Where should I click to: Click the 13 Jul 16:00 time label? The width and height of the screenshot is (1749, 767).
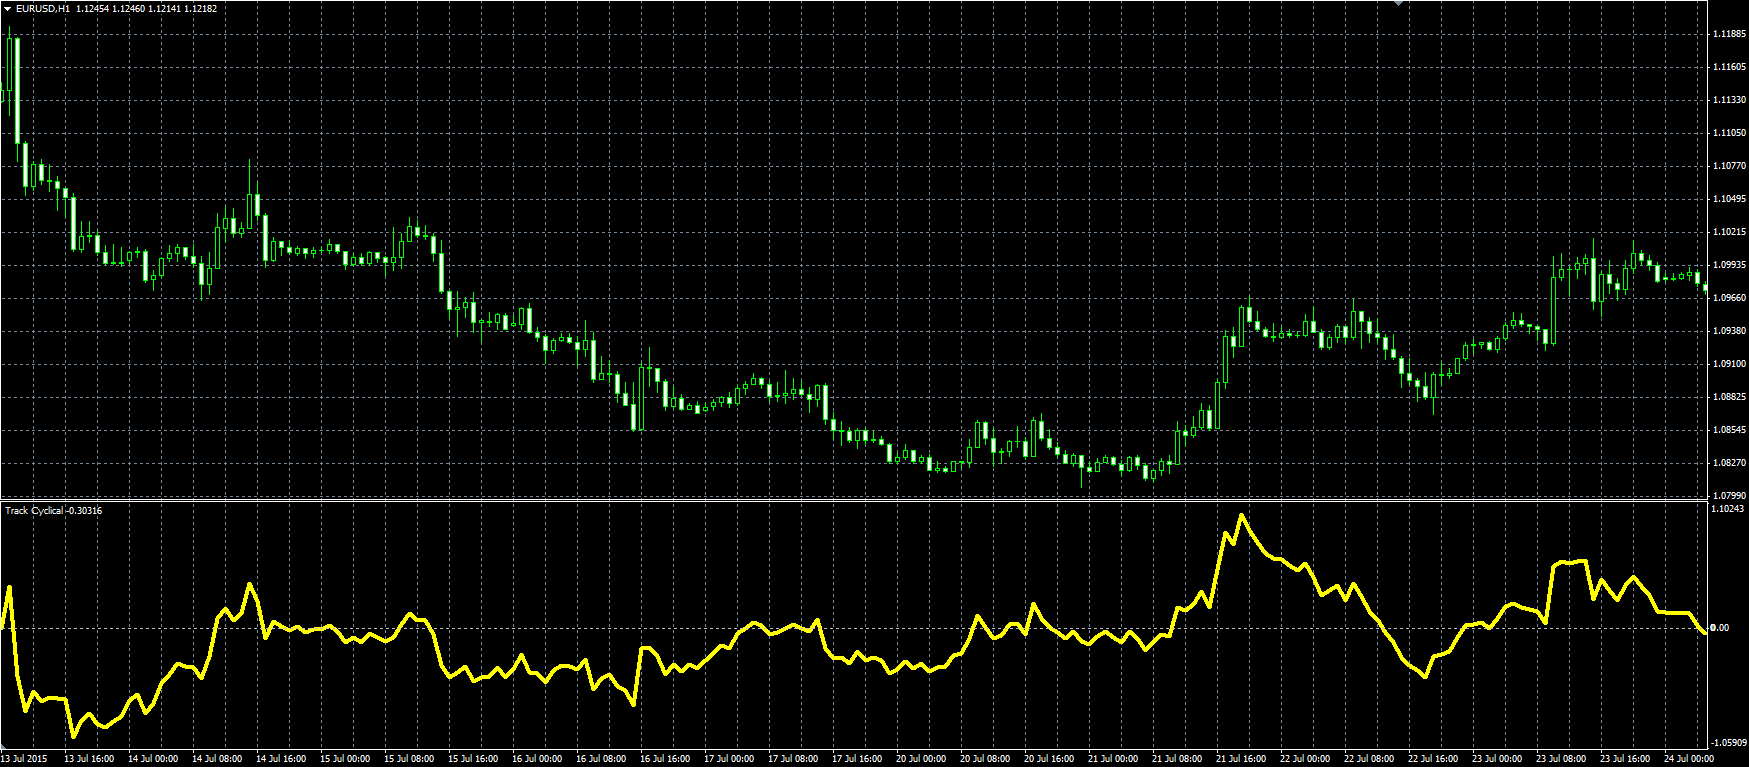[89, 759]
